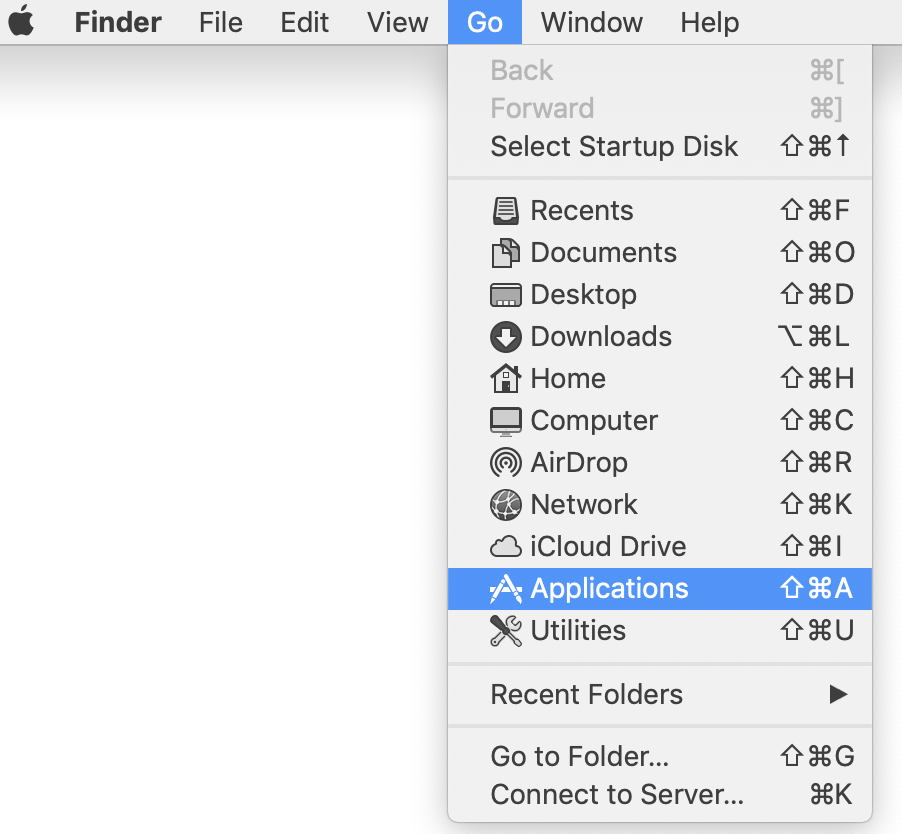
Task: Open the File menu
Action: coord(220,22)
